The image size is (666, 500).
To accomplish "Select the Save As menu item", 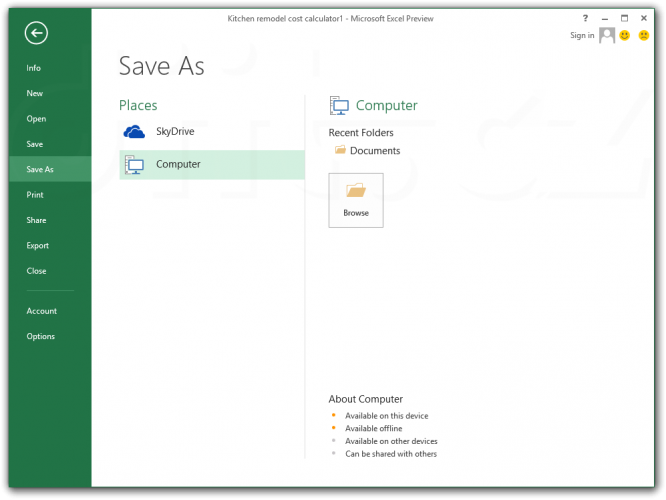I will pos(50,169).
